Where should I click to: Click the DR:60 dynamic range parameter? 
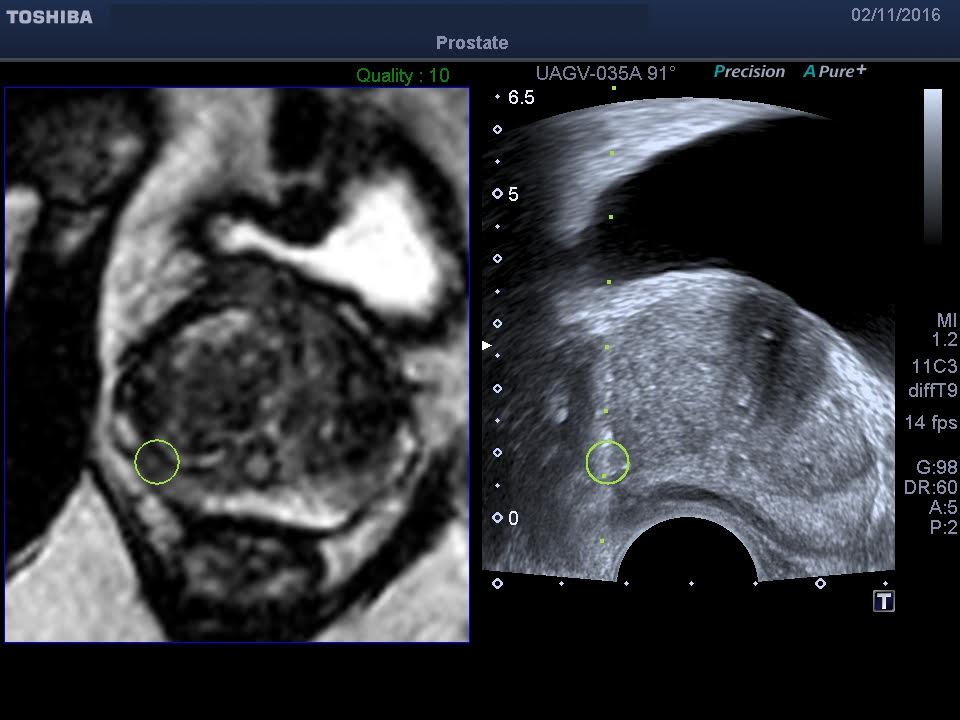point(936,488)
